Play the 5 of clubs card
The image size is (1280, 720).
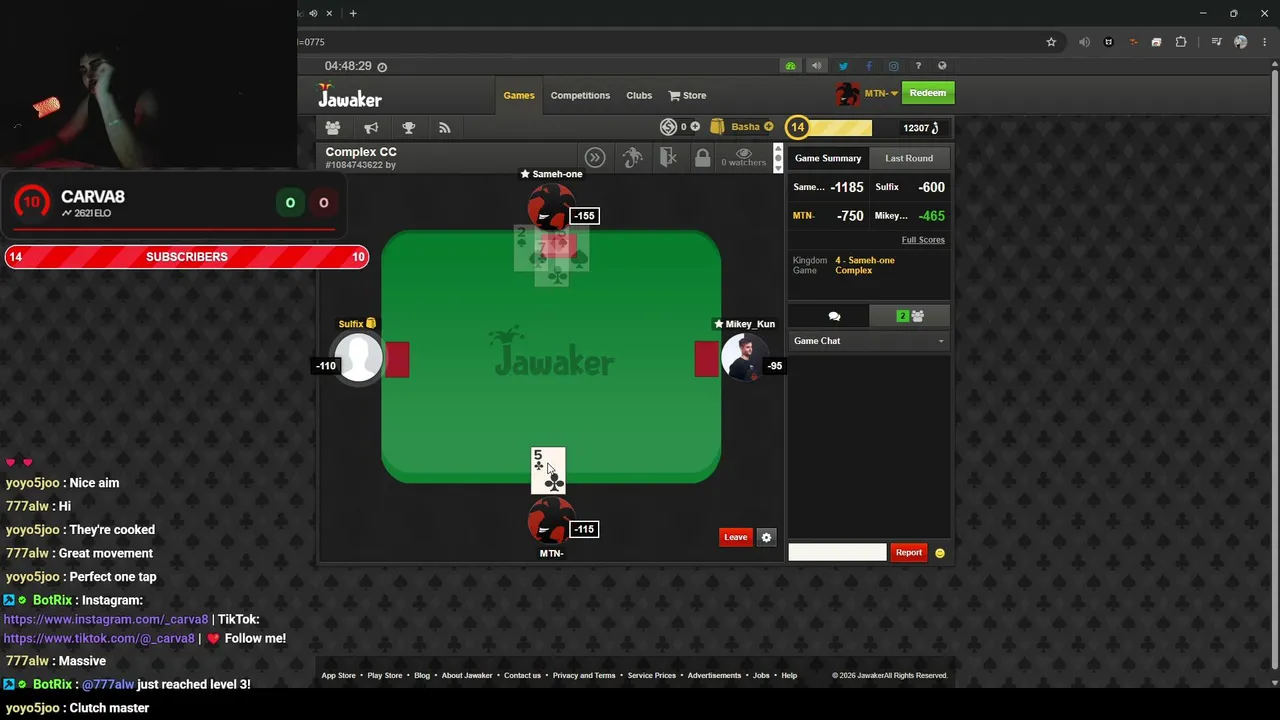(548, 471)
